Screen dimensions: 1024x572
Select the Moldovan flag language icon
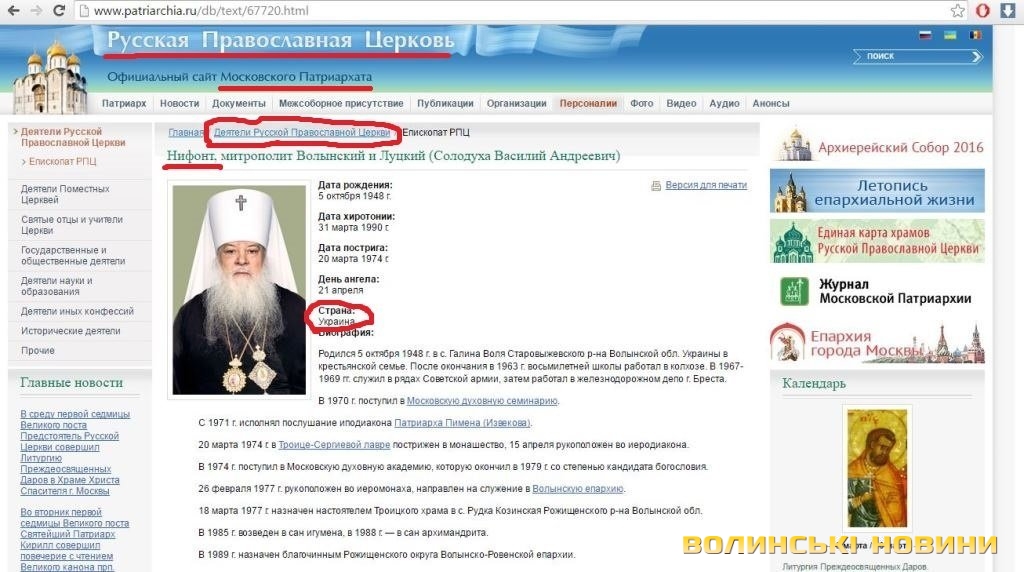point(975,35)
